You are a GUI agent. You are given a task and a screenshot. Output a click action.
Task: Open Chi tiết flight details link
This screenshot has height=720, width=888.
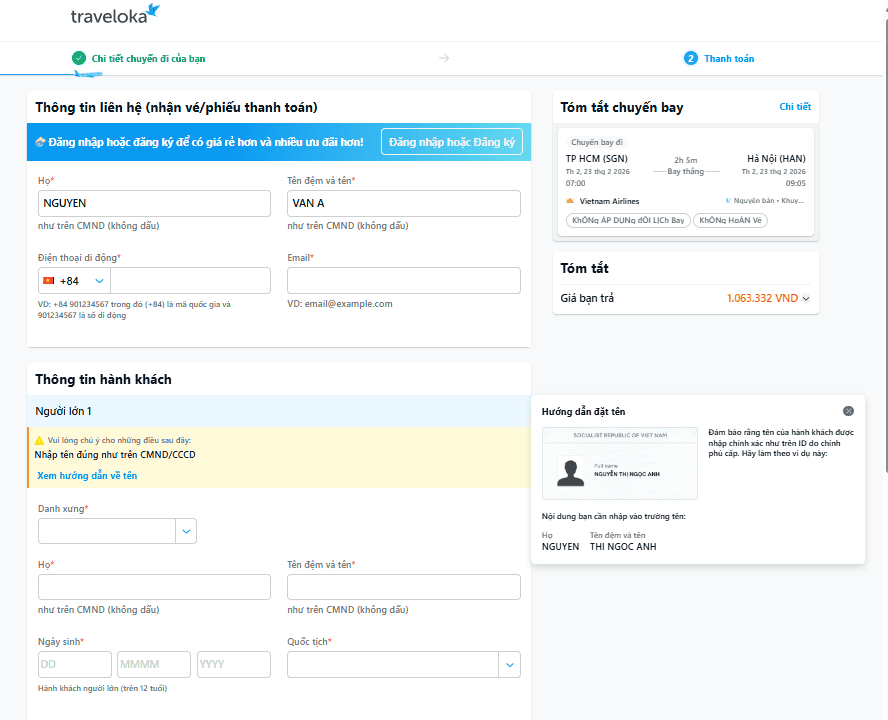[795, 107]
